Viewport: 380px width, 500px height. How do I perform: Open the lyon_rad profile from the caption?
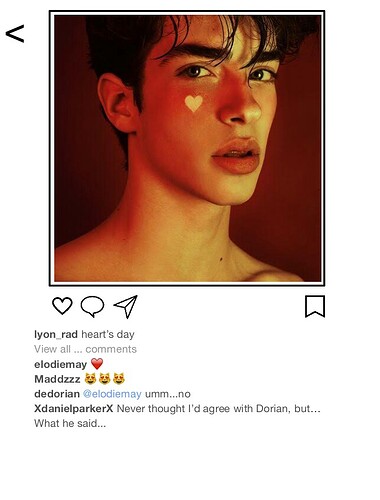coord(56,334)
